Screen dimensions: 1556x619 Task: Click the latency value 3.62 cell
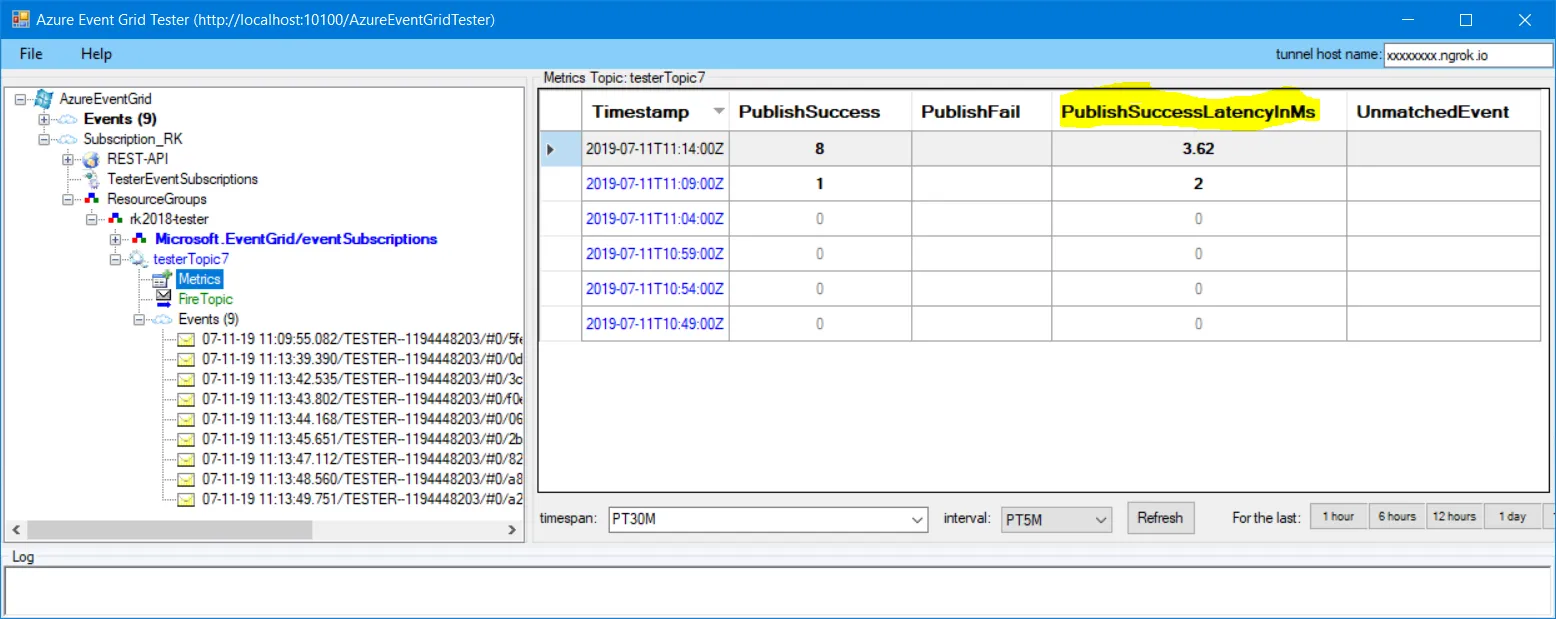(1199, 149)
